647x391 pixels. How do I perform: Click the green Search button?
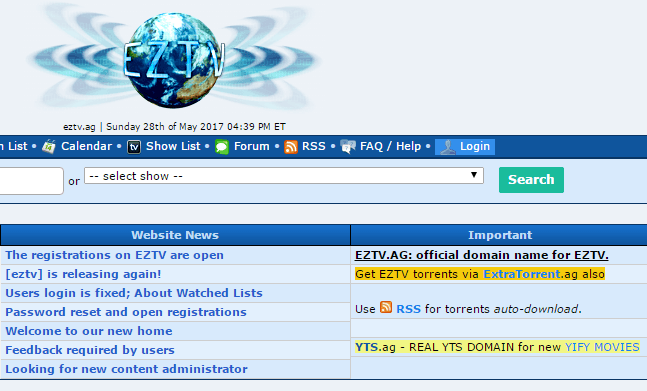531,180
